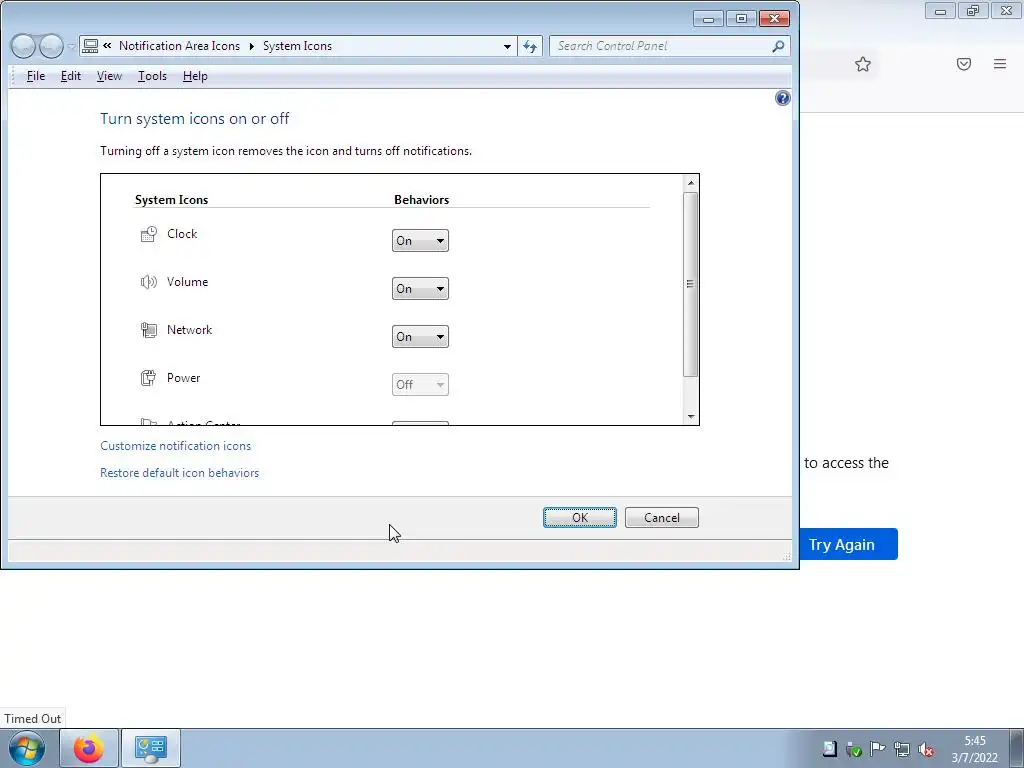Click the Network label text
The width and height of the screenshot is (1024, 768).
coord(189,330)
